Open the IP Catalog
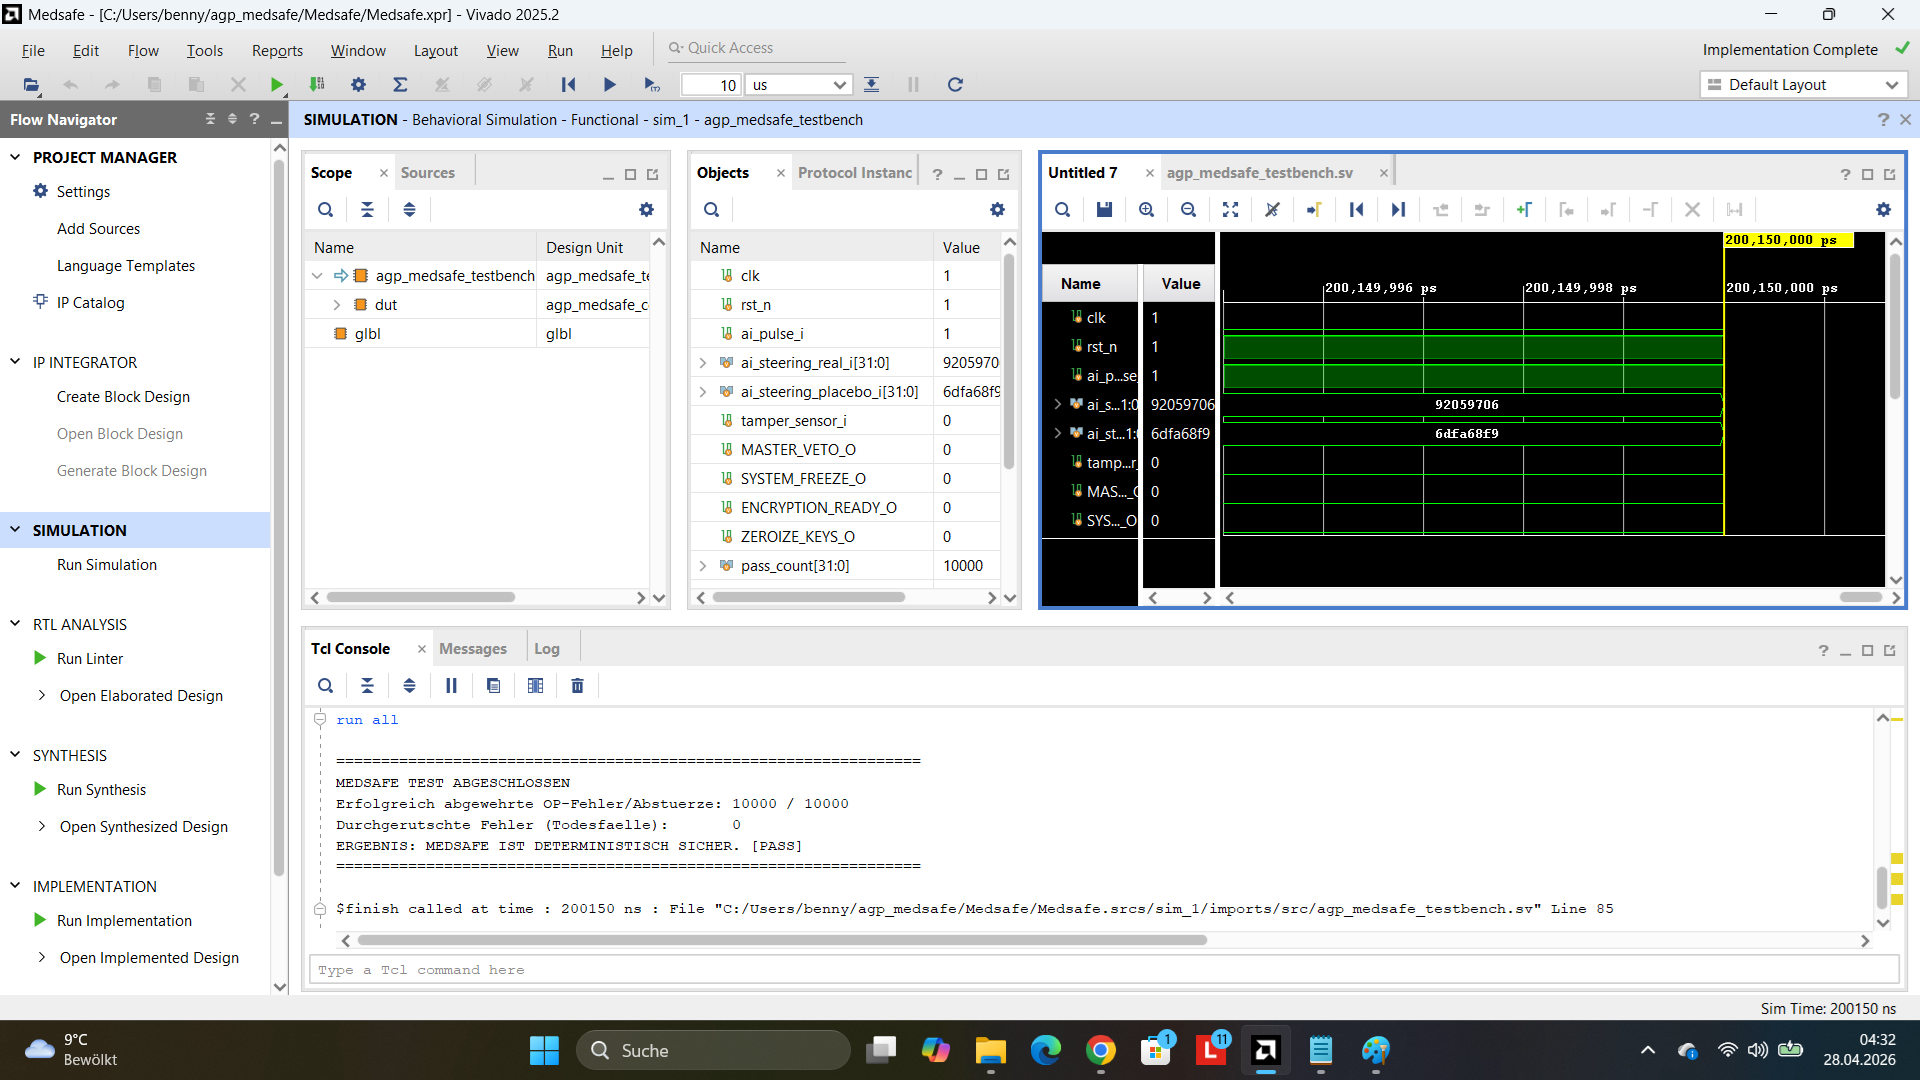 coord(90,303)
